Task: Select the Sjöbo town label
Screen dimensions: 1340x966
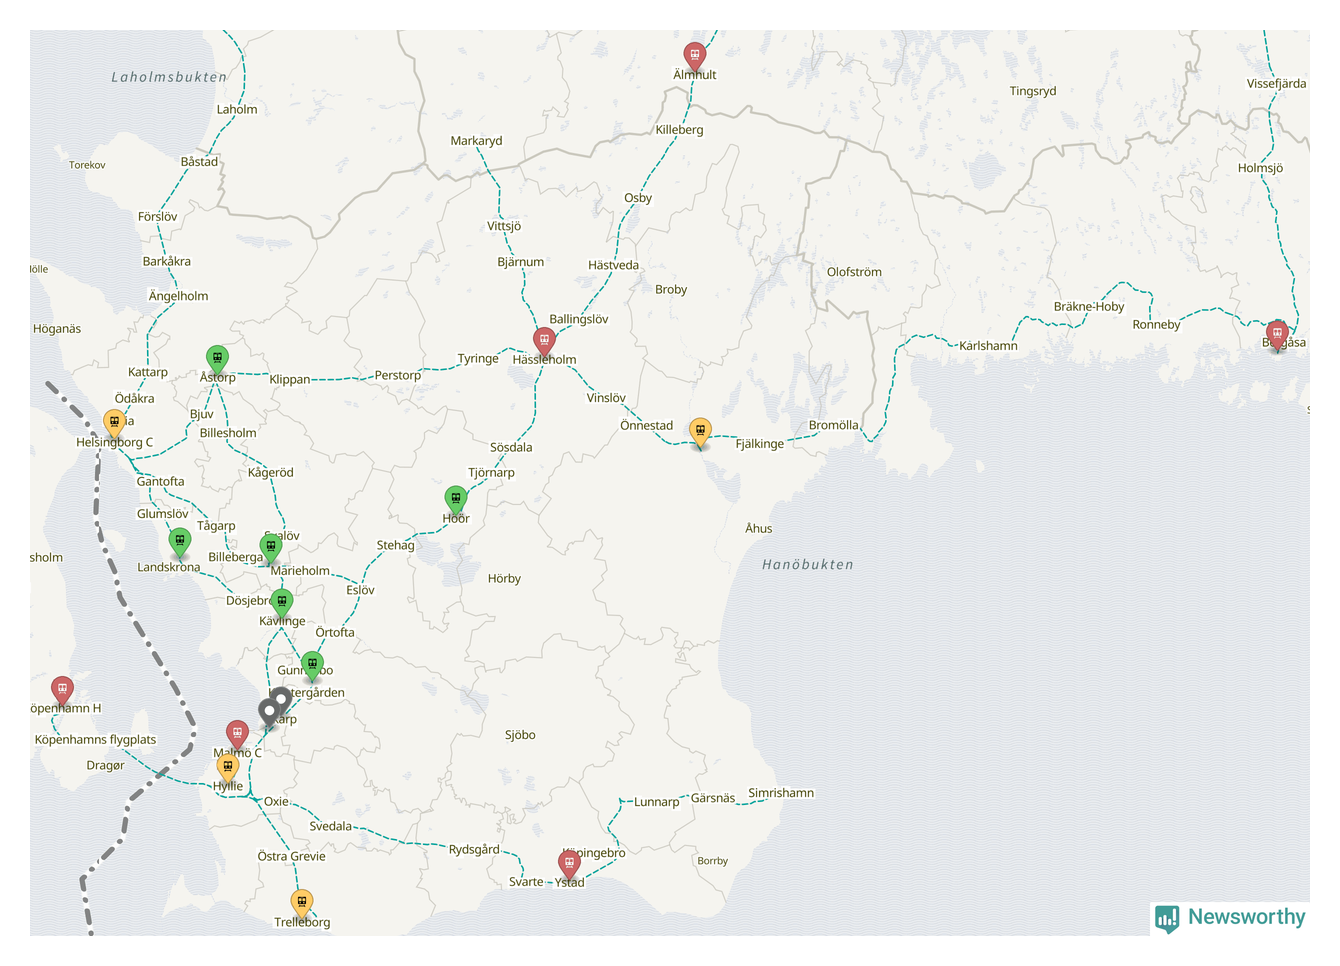Action: coord(520,735)
